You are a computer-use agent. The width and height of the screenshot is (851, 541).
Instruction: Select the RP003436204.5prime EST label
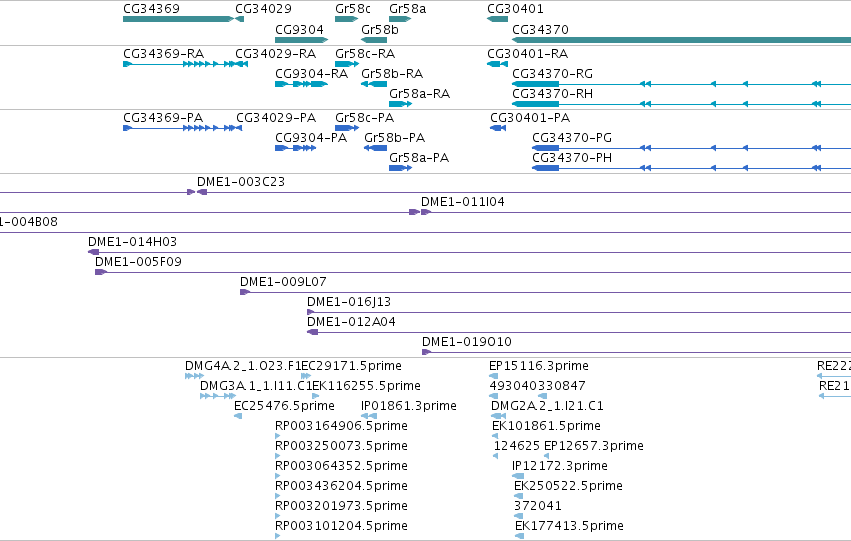click(x=341, y=487)
